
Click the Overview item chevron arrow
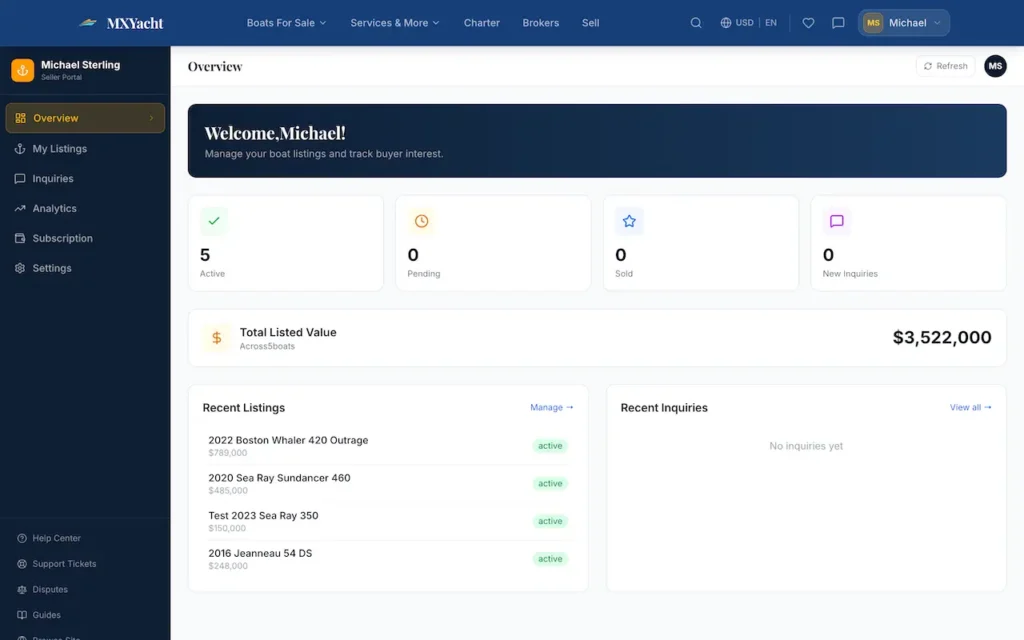(x=152, y=118)
